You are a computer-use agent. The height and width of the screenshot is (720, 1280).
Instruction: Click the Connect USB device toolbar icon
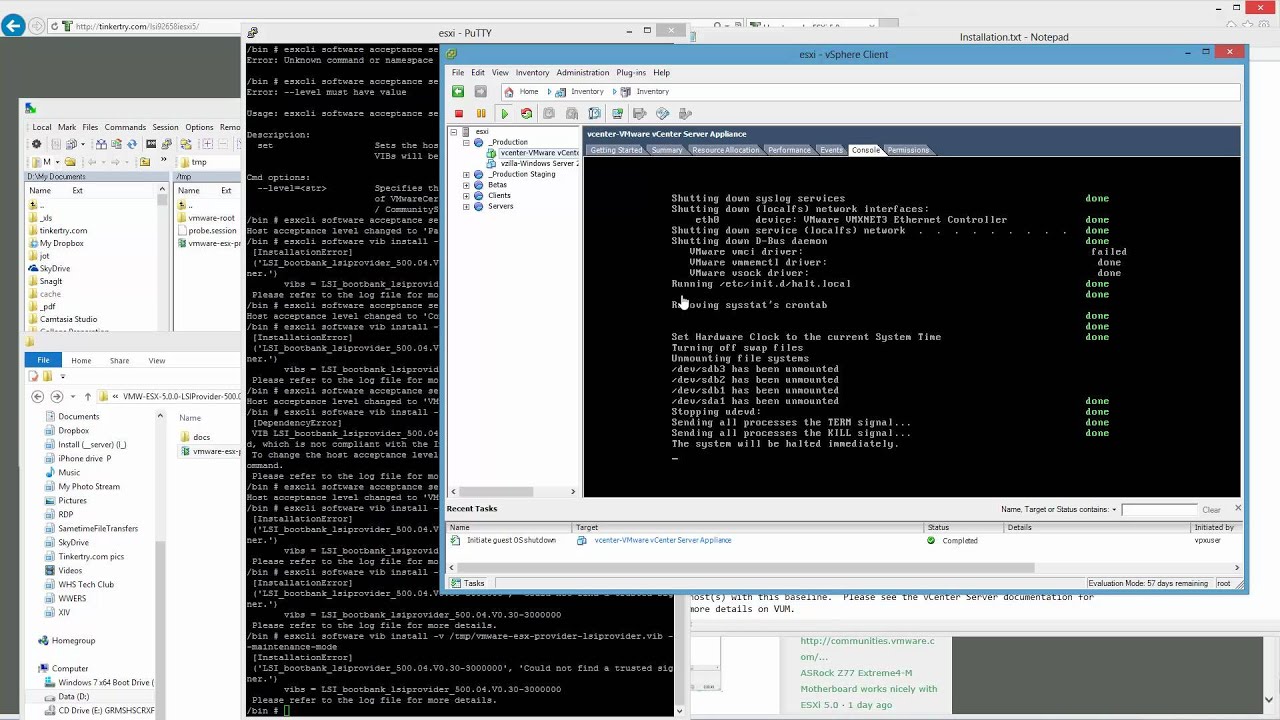(x=685, y=114)
